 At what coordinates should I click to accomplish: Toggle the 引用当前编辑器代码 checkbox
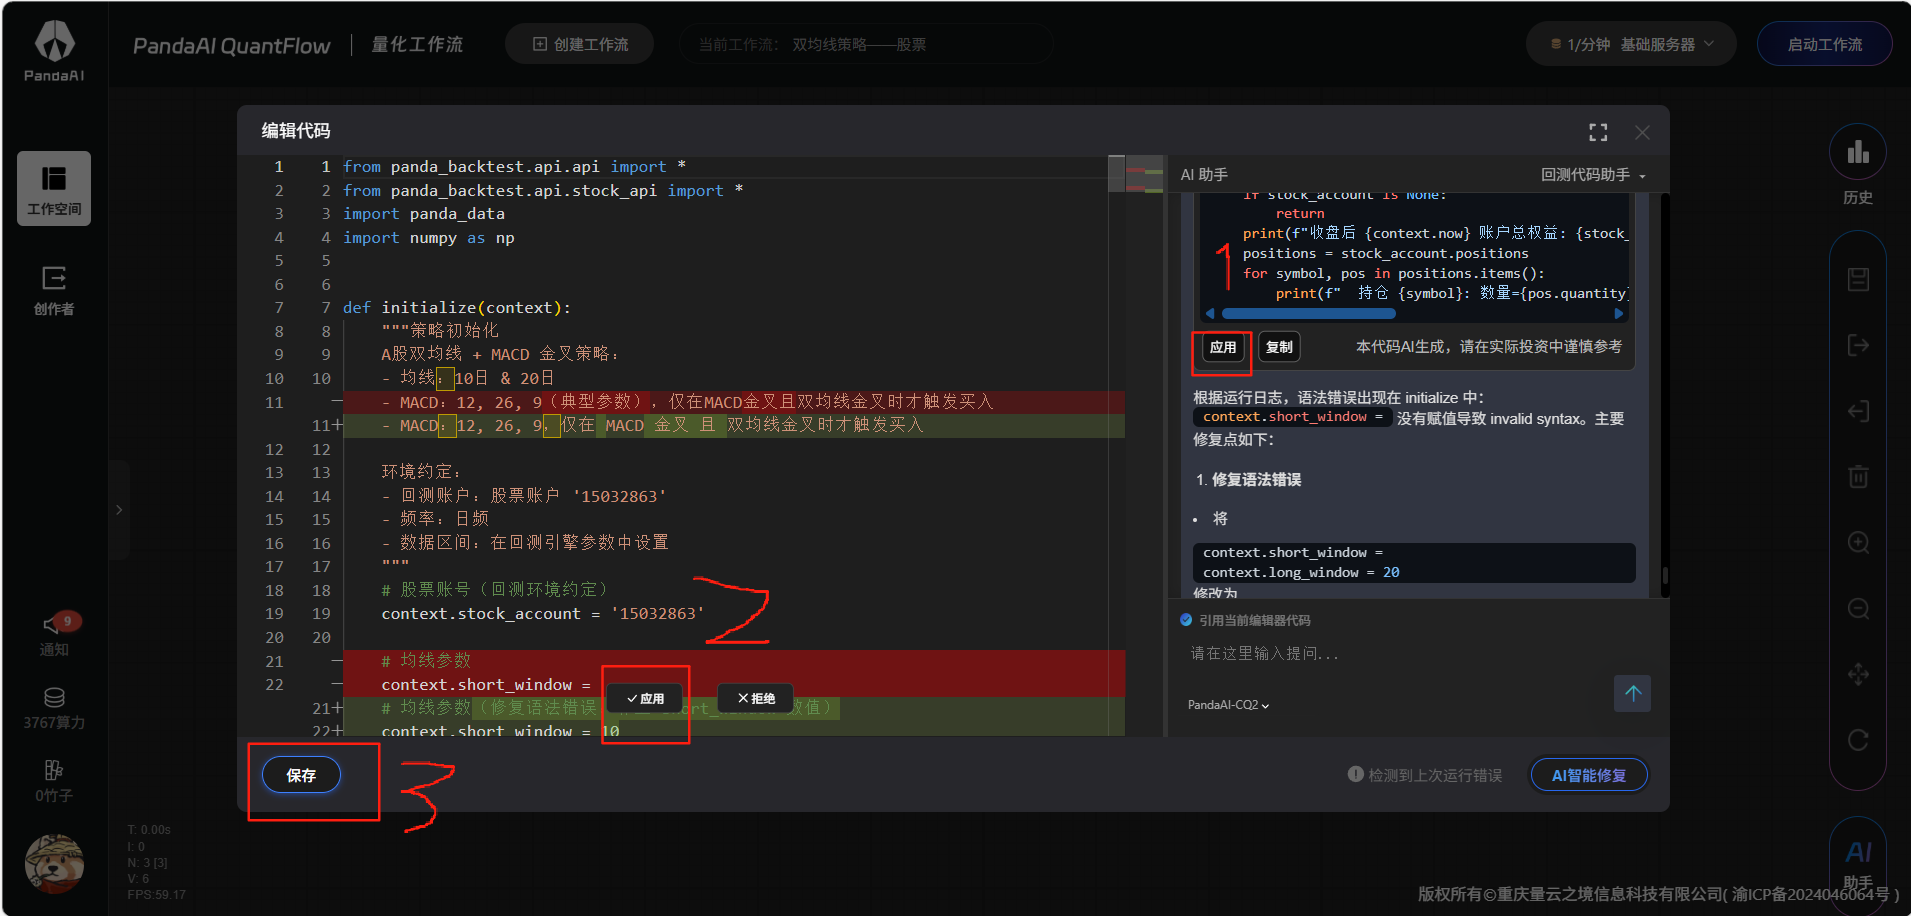pyautogui.click(x=1186, y=620)
